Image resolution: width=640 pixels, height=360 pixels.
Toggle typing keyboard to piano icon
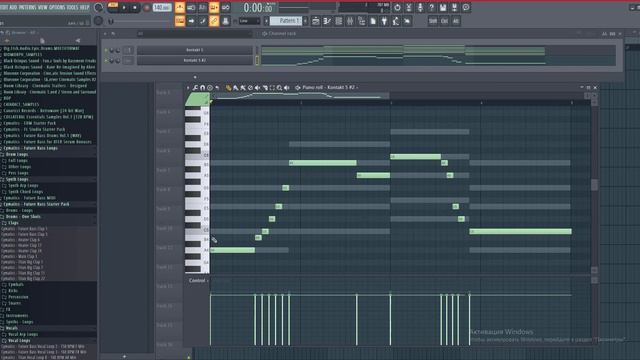[x=180, y=21]
